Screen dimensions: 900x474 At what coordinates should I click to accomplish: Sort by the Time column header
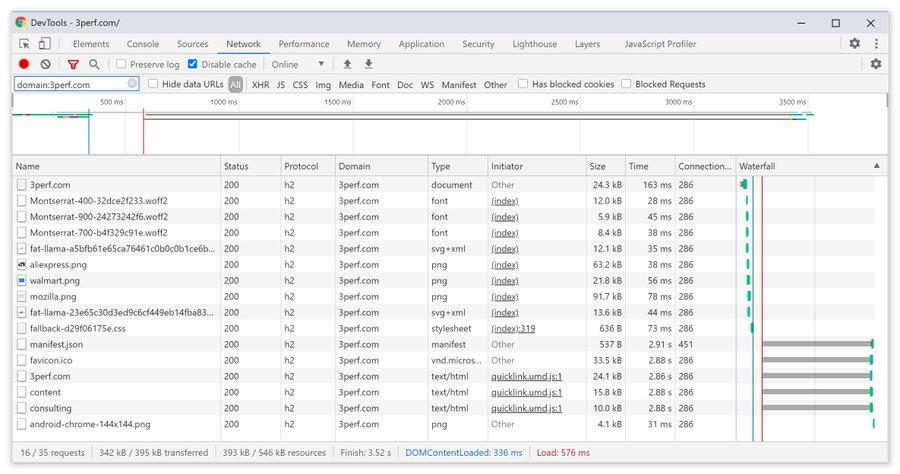(x=650, y=166)
